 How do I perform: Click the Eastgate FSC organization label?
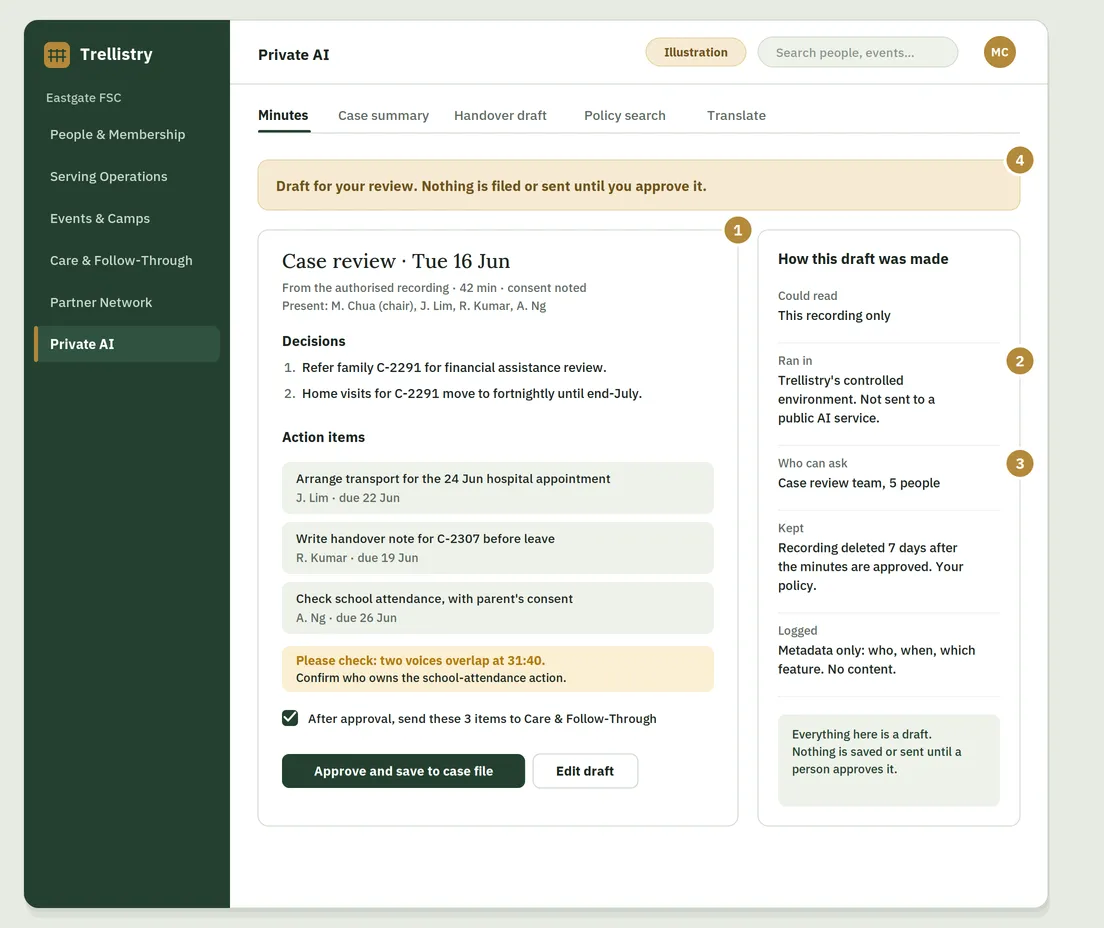coord(84,98)
